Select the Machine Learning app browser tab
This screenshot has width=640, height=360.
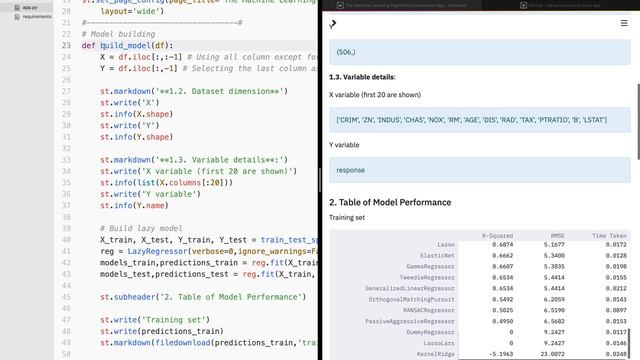click(401, 5)
